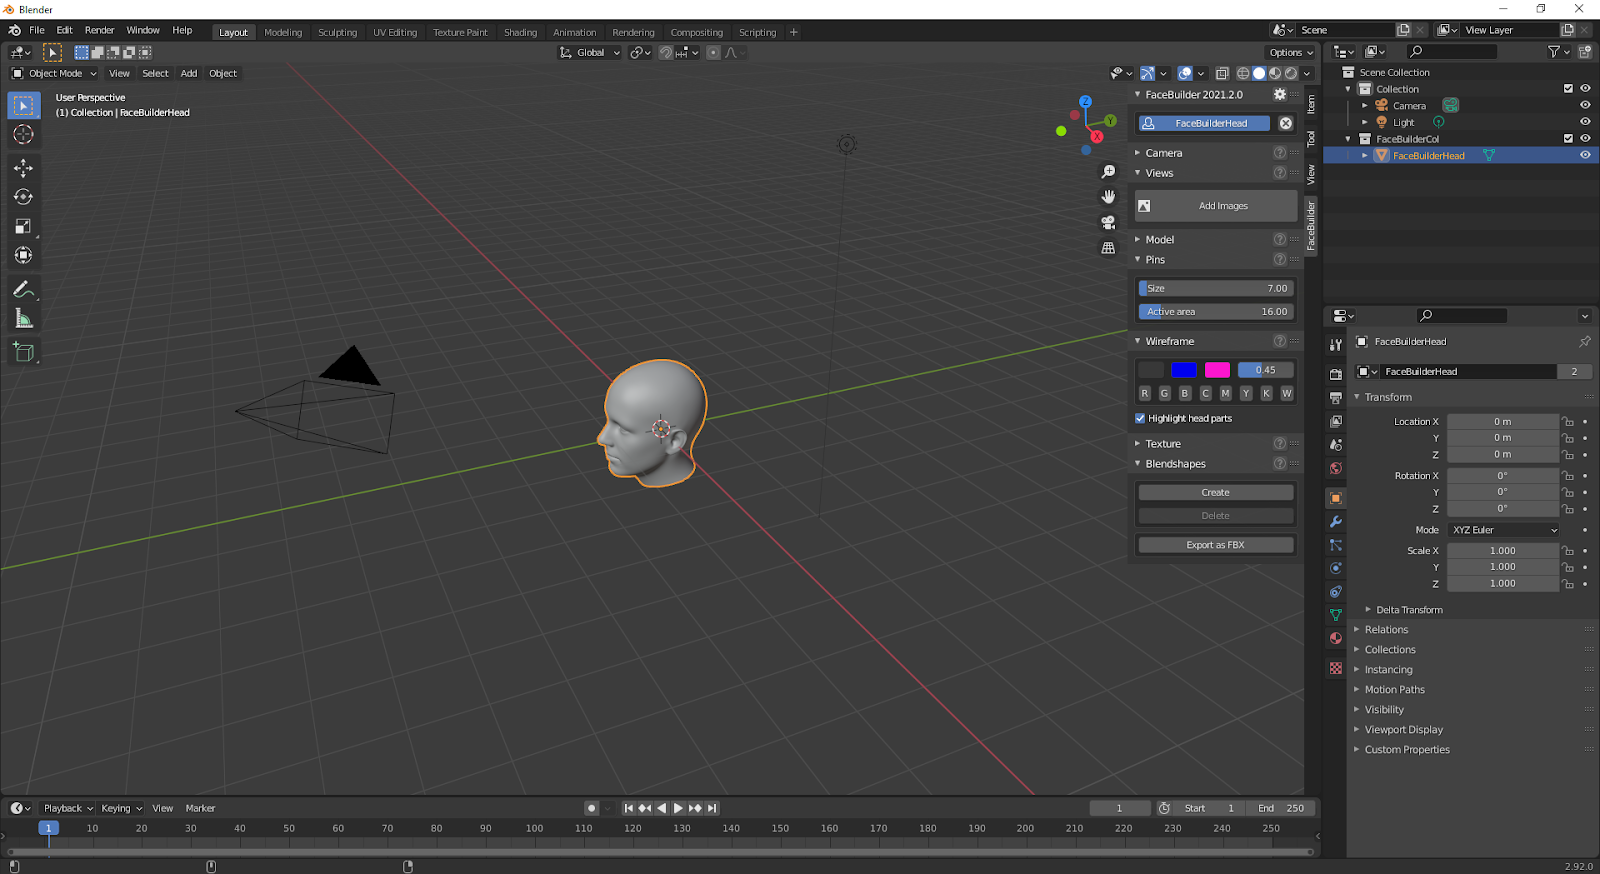The image size is (1600, 874).
Task: Play the timeline animation
Action: (x=678, y=808)
